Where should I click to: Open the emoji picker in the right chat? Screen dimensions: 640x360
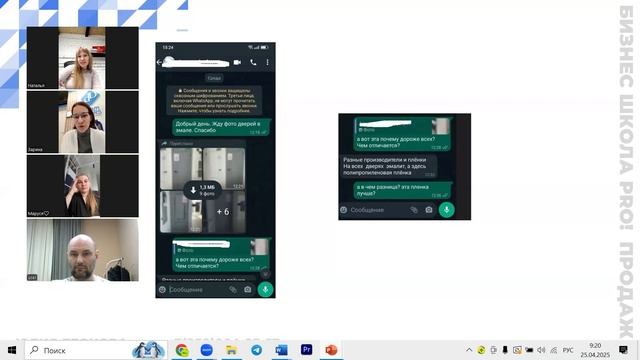point(344,210)
